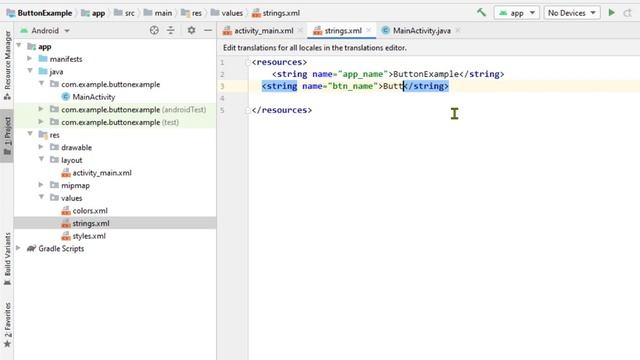The image size is (640, 360).
Task: Open Build Variants side panel
Action: tap(7, 259)
